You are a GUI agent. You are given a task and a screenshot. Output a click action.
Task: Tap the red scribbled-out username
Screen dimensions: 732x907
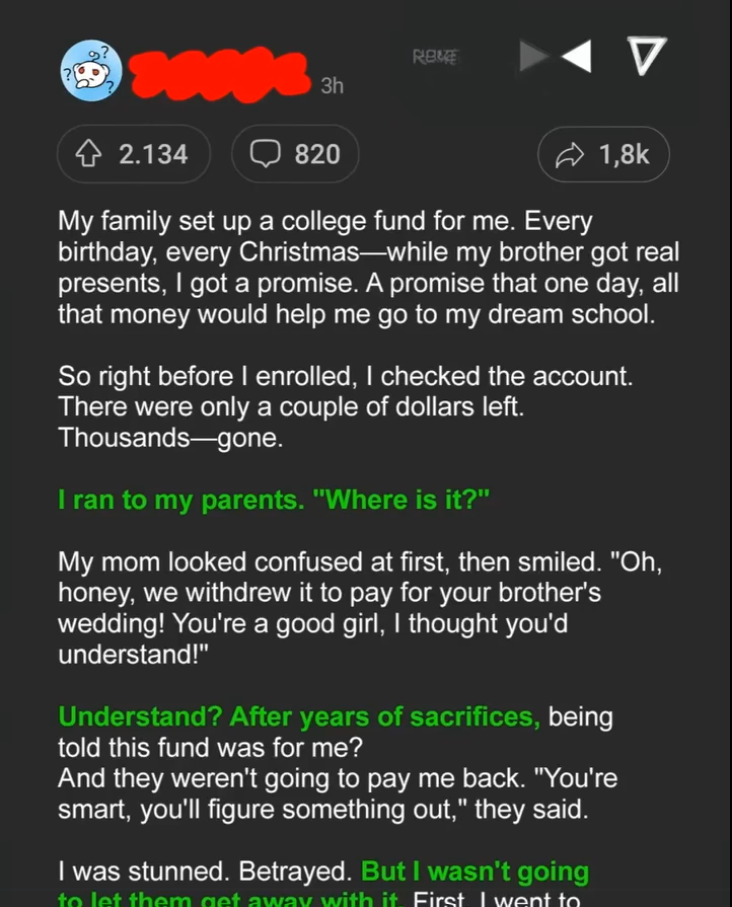[219, 75]
